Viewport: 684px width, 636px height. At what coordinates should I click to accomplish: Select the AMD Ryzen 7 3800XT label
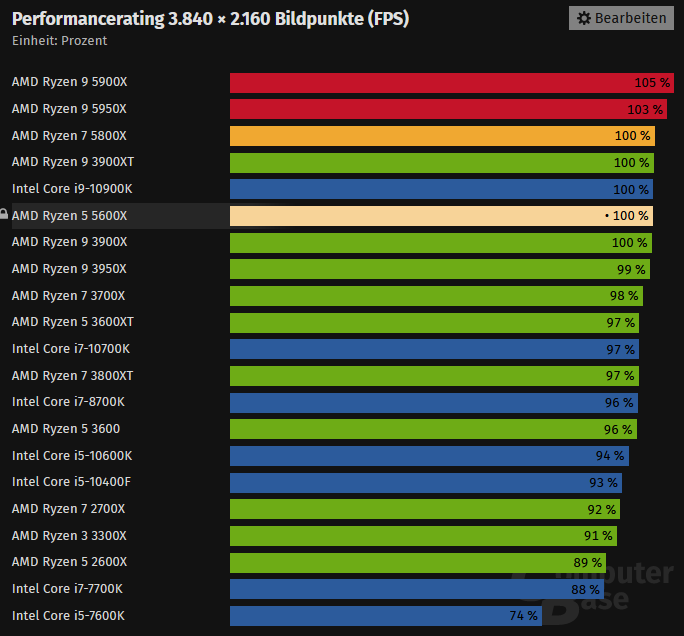72,376
